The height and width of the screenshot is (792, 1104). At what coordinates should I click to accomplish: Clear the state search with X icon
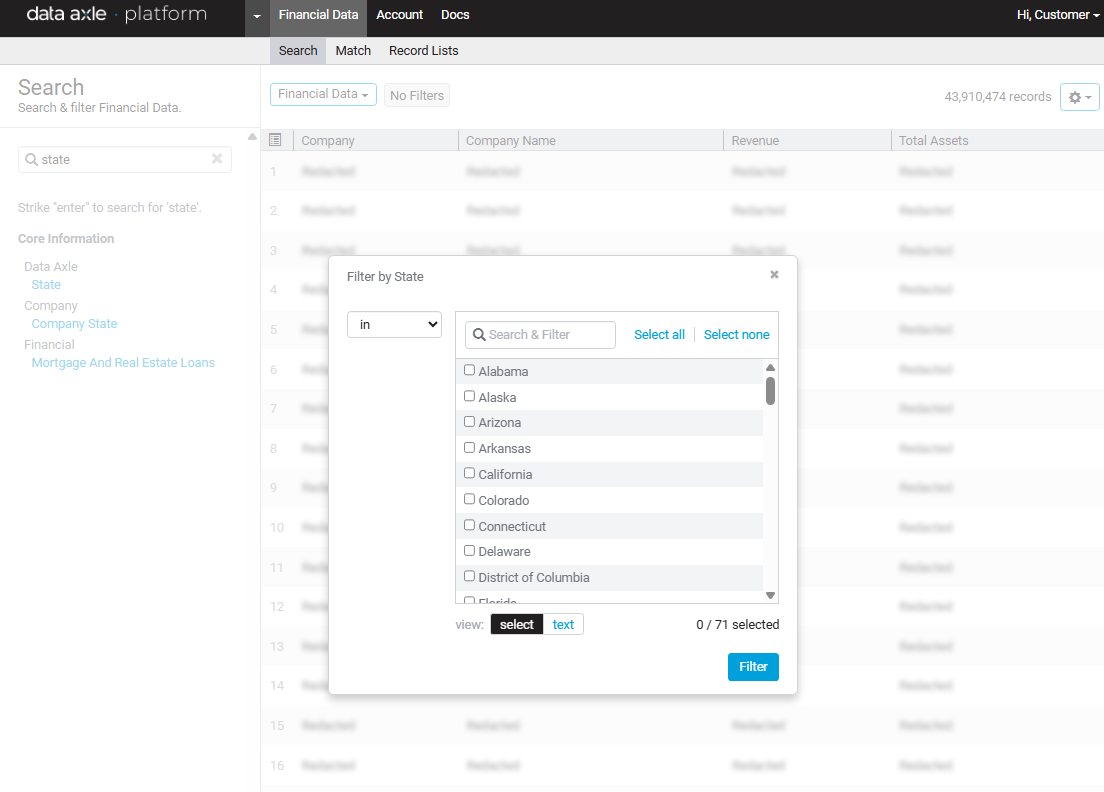(x=217, y=159)
